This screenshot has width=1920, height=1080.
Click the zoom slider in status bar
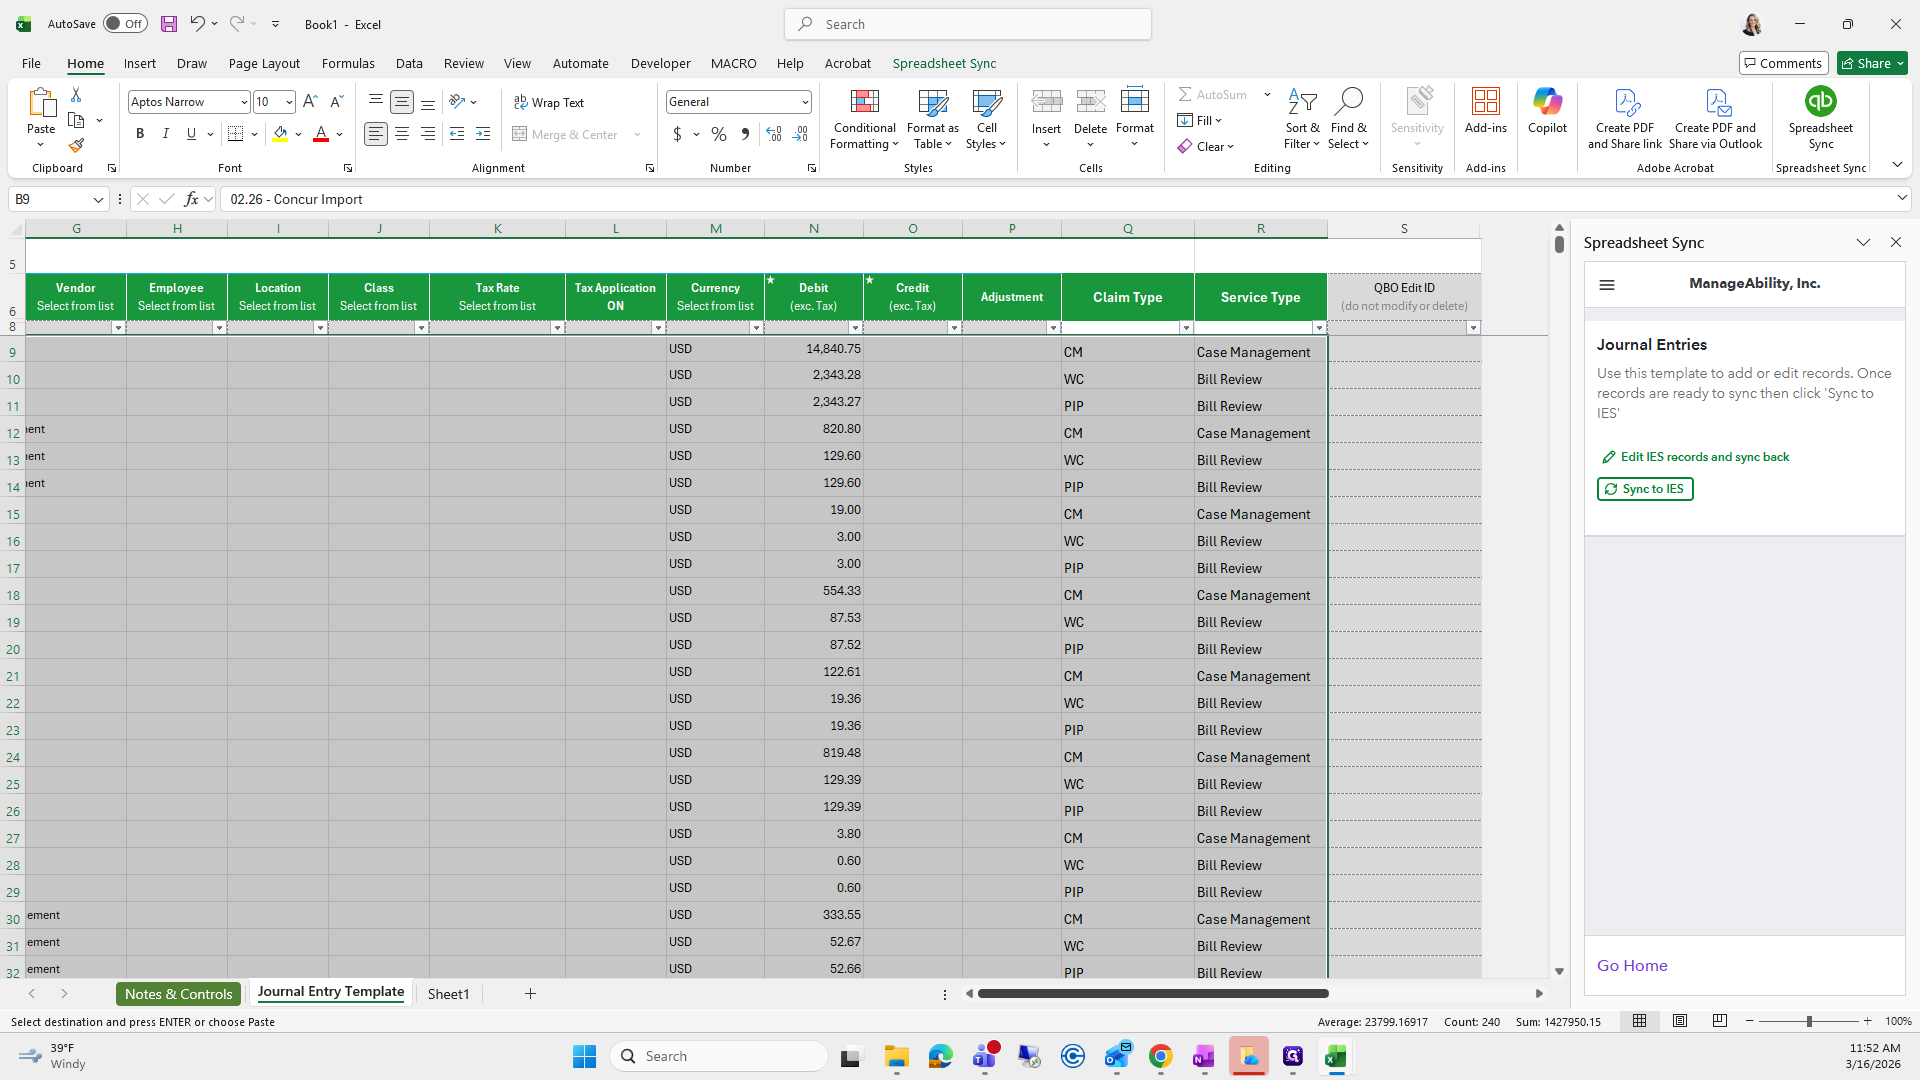tap(1808, 1021)
